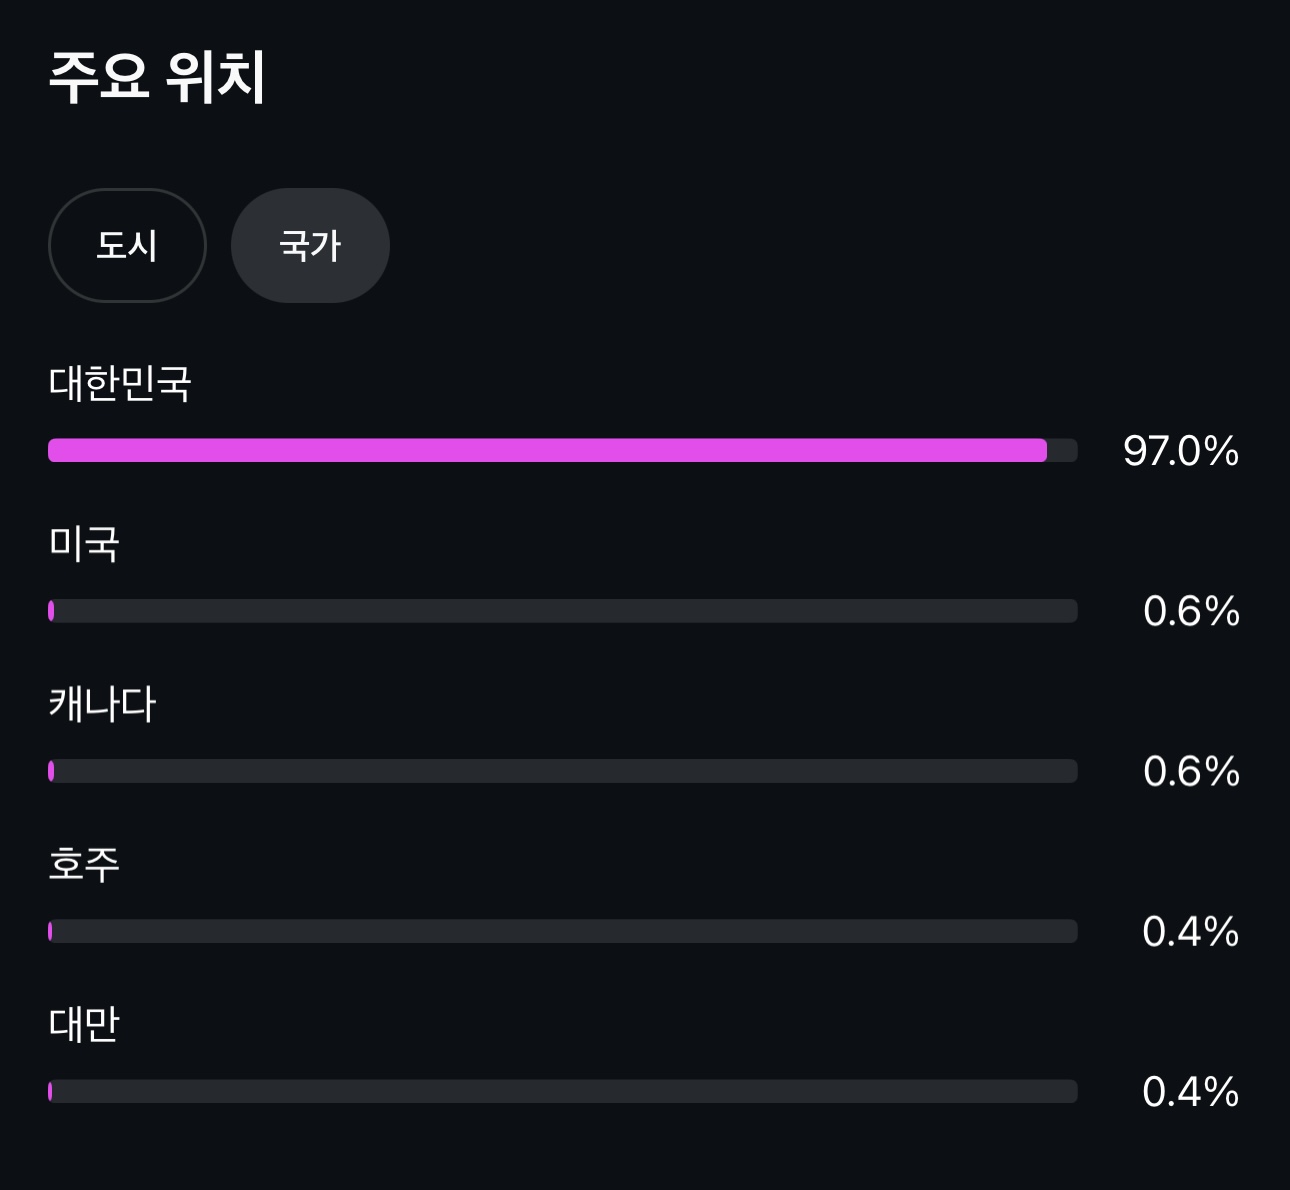Viewport: 1290px width, 1190px height.
Task: Click the 대한민국 country label
Action: [x=120, y=383]
